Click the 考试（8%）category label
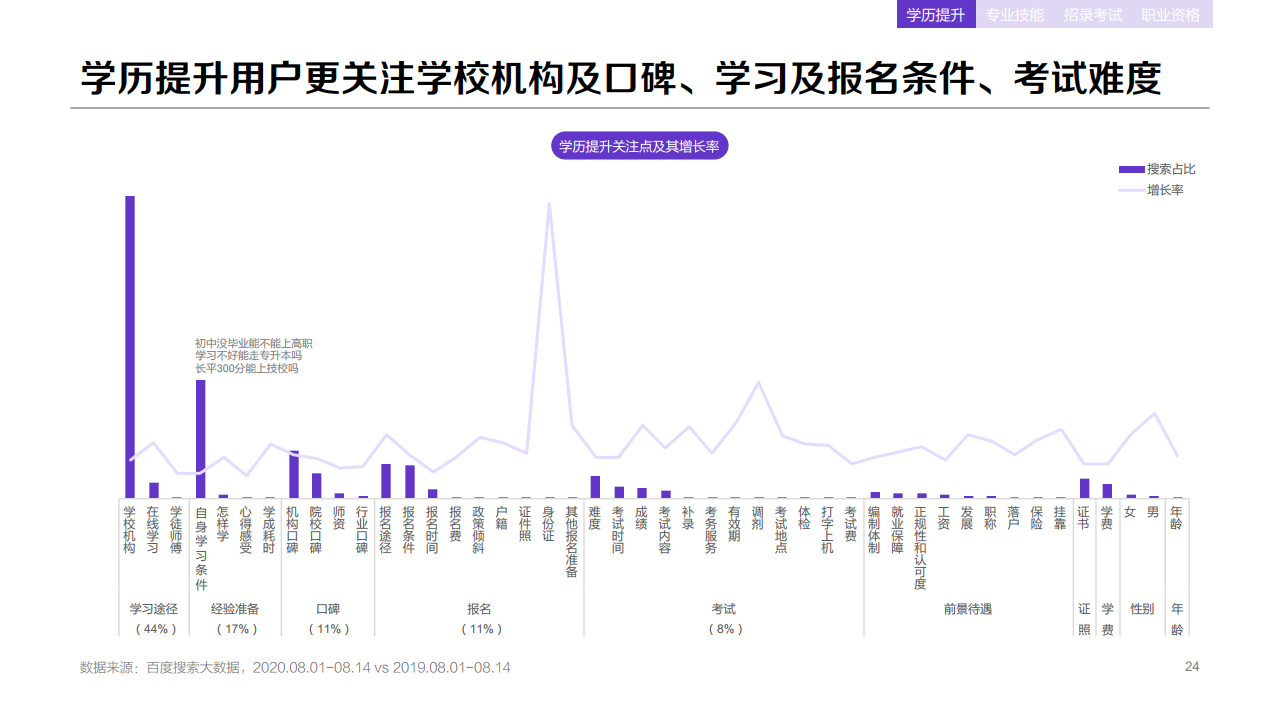 (x=726, y=616)
